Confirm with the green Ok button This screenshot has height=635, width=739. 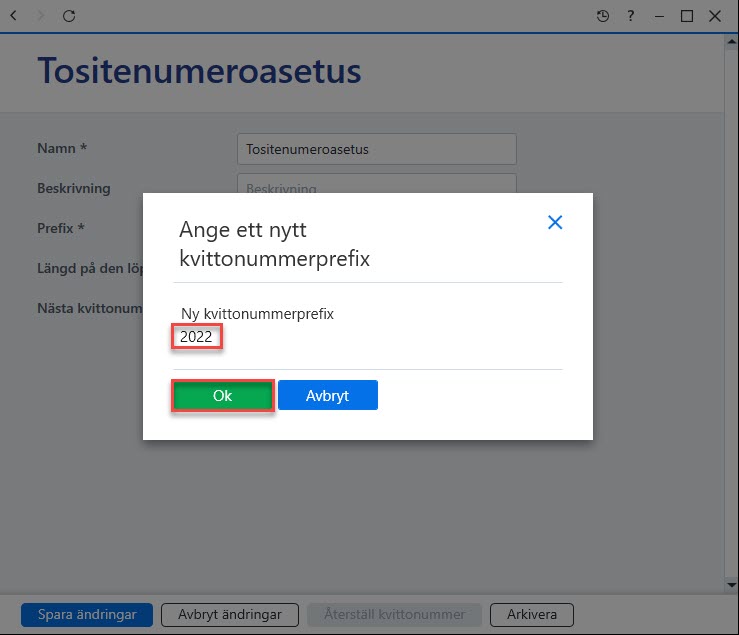tap(223, 396)
